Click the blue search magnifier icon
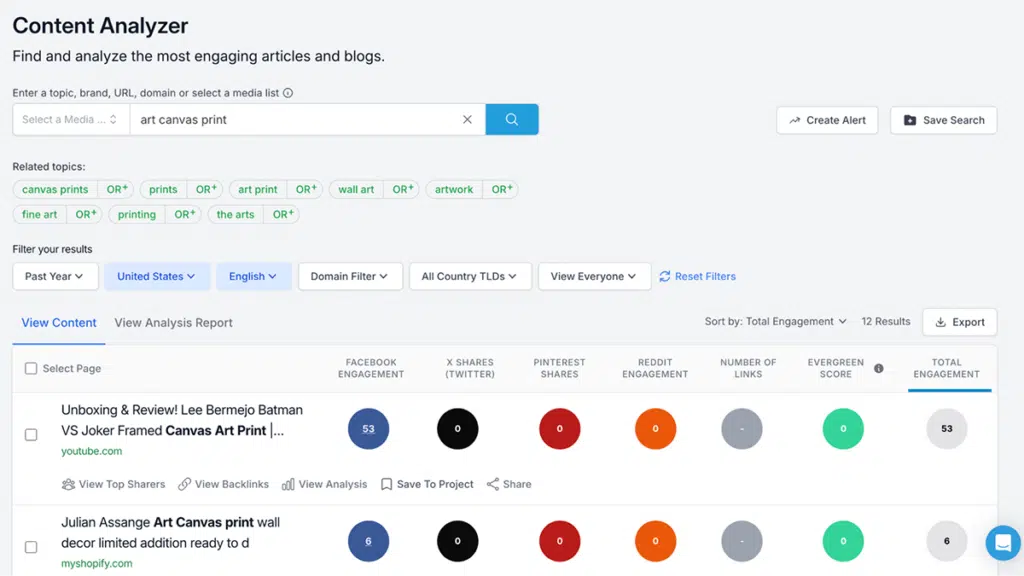The width and height of the screenshot is (1024, 576). click(511, 118)
